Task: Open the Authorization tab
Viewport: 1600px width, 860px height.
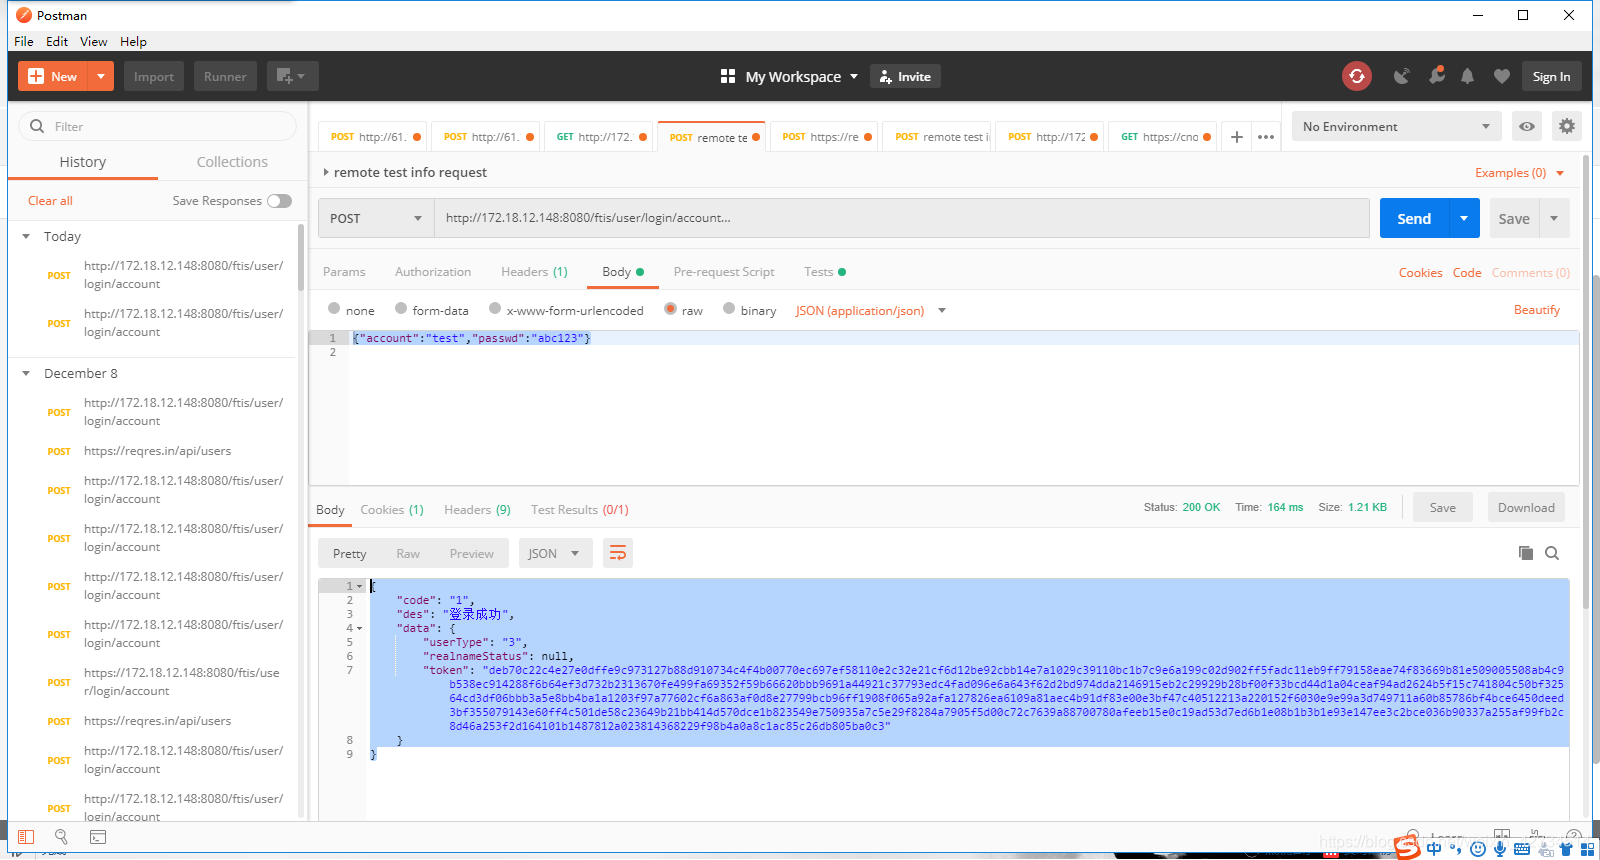Action: 433,272
